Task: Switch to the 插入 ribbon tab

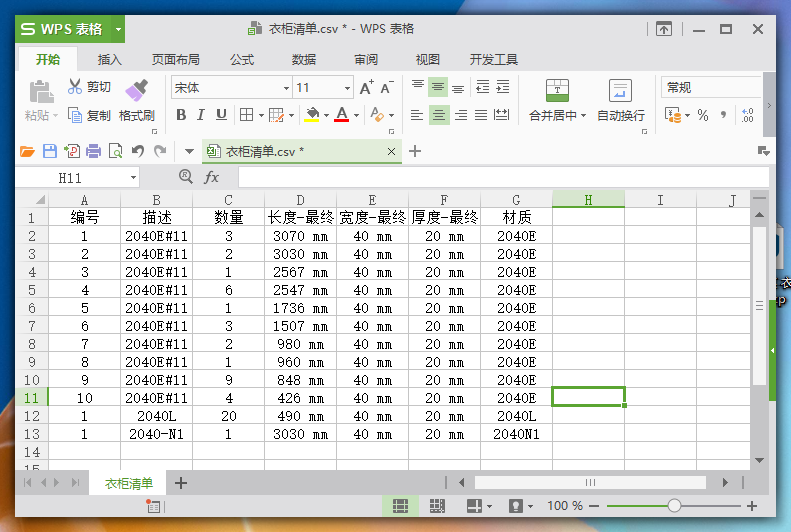Action: point(109,59)
